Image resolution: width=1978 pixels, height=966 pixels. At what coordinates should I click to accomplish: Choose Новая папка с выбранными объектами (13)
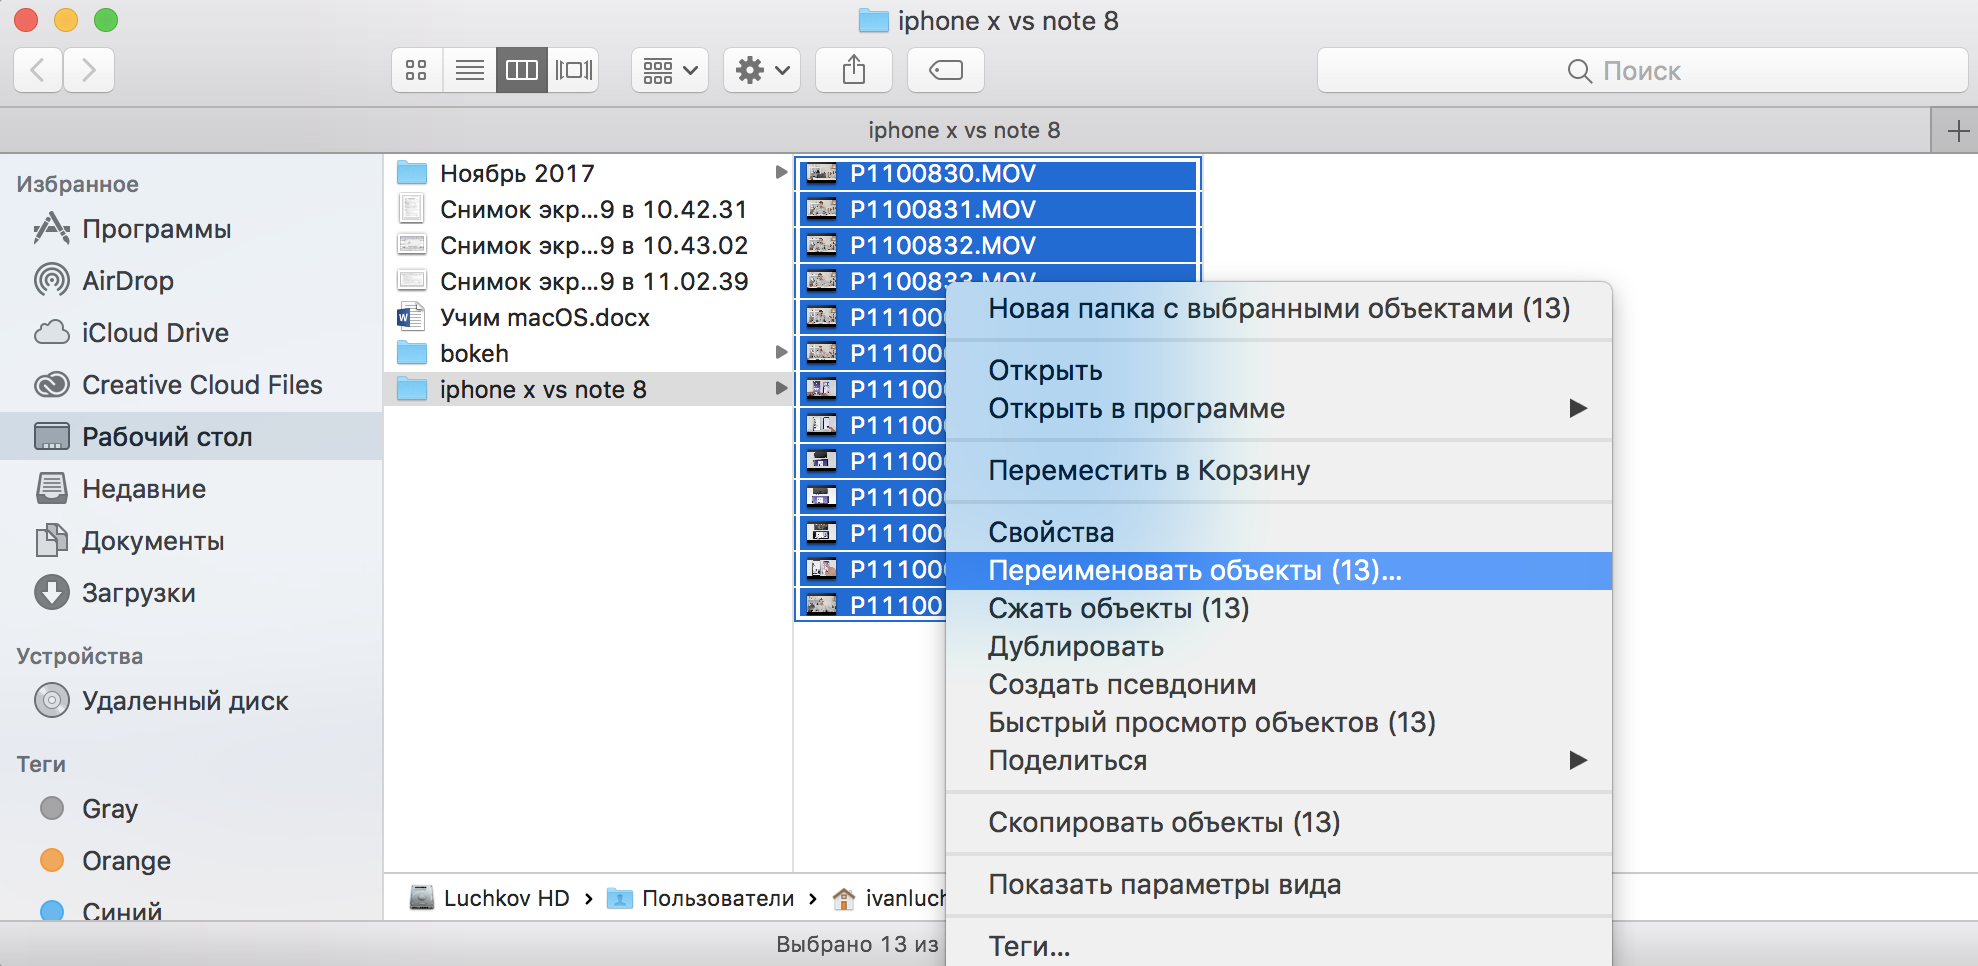(1279, 309)
